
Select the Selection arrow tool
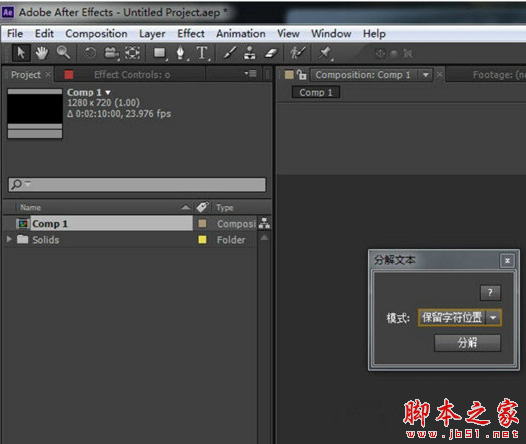pyautogui.click(x=21, y=53)
